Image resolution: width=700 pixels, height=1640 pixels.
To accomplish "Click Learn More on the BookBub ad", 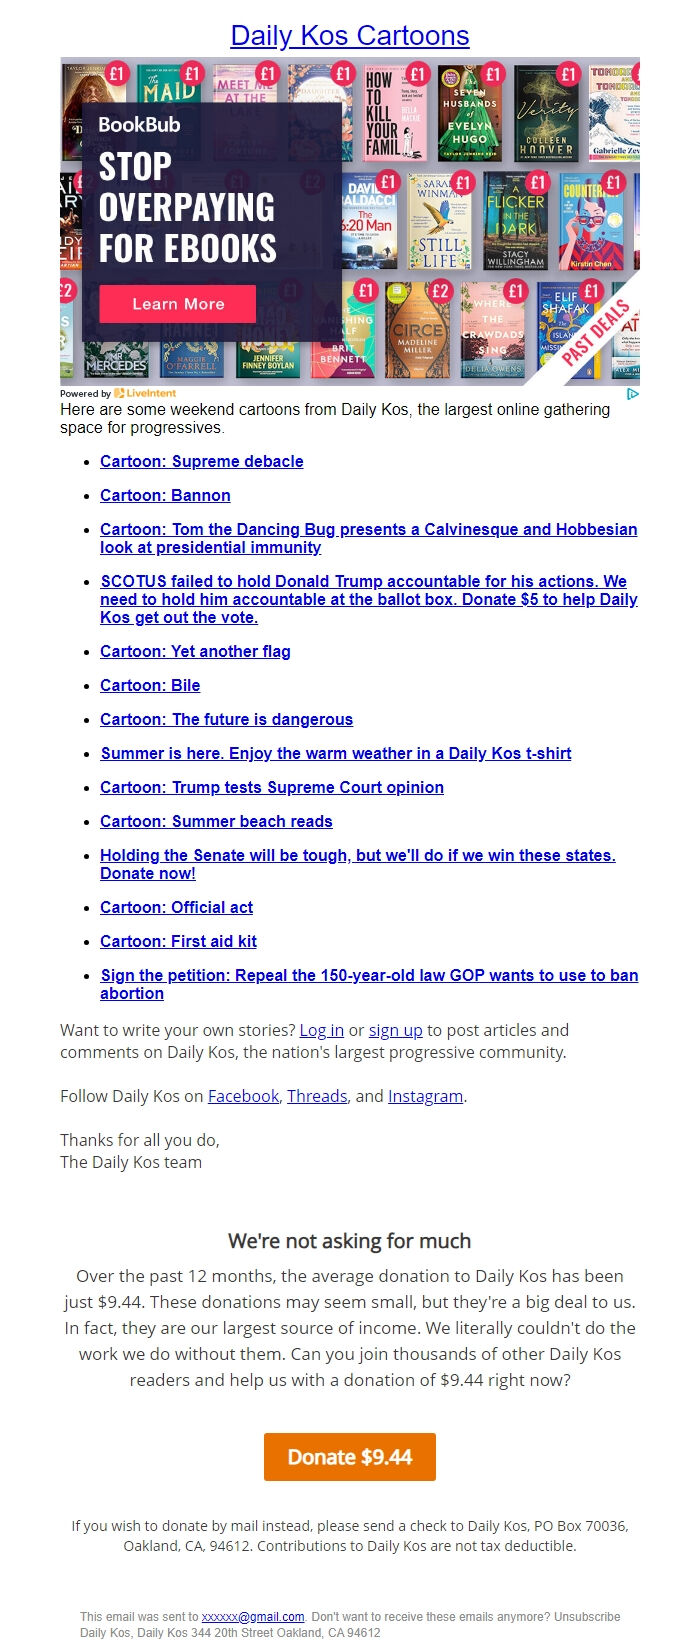I will point(180,304).
